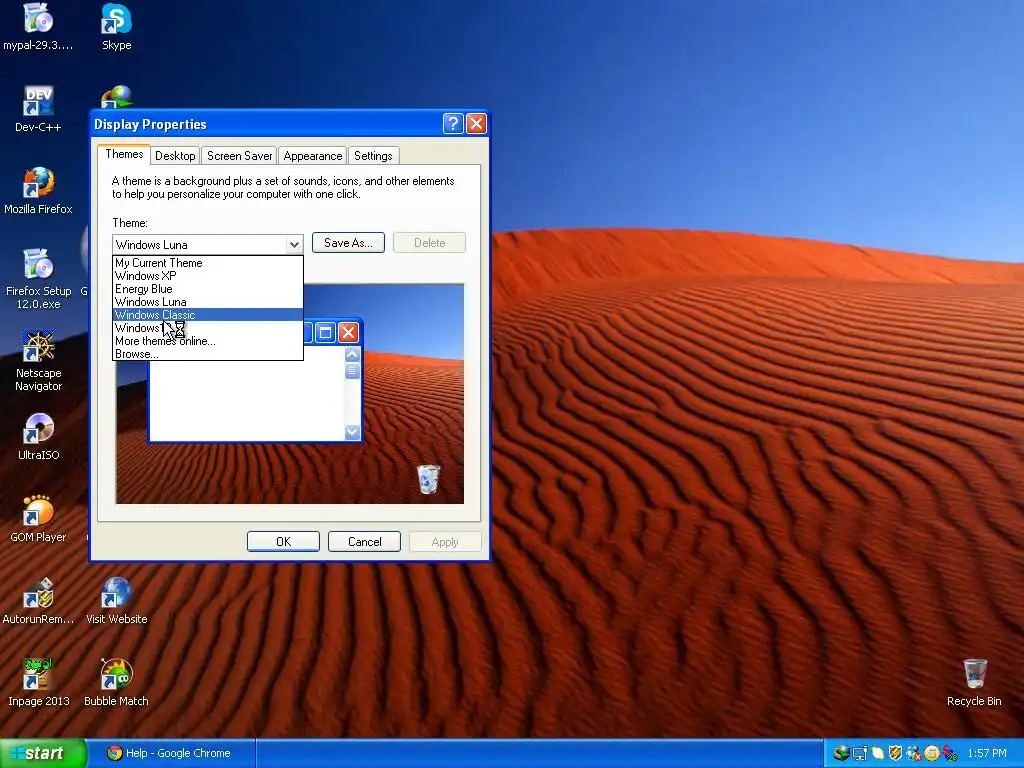Collapse the Theme dropdown via its arrow

pos(295,244)
